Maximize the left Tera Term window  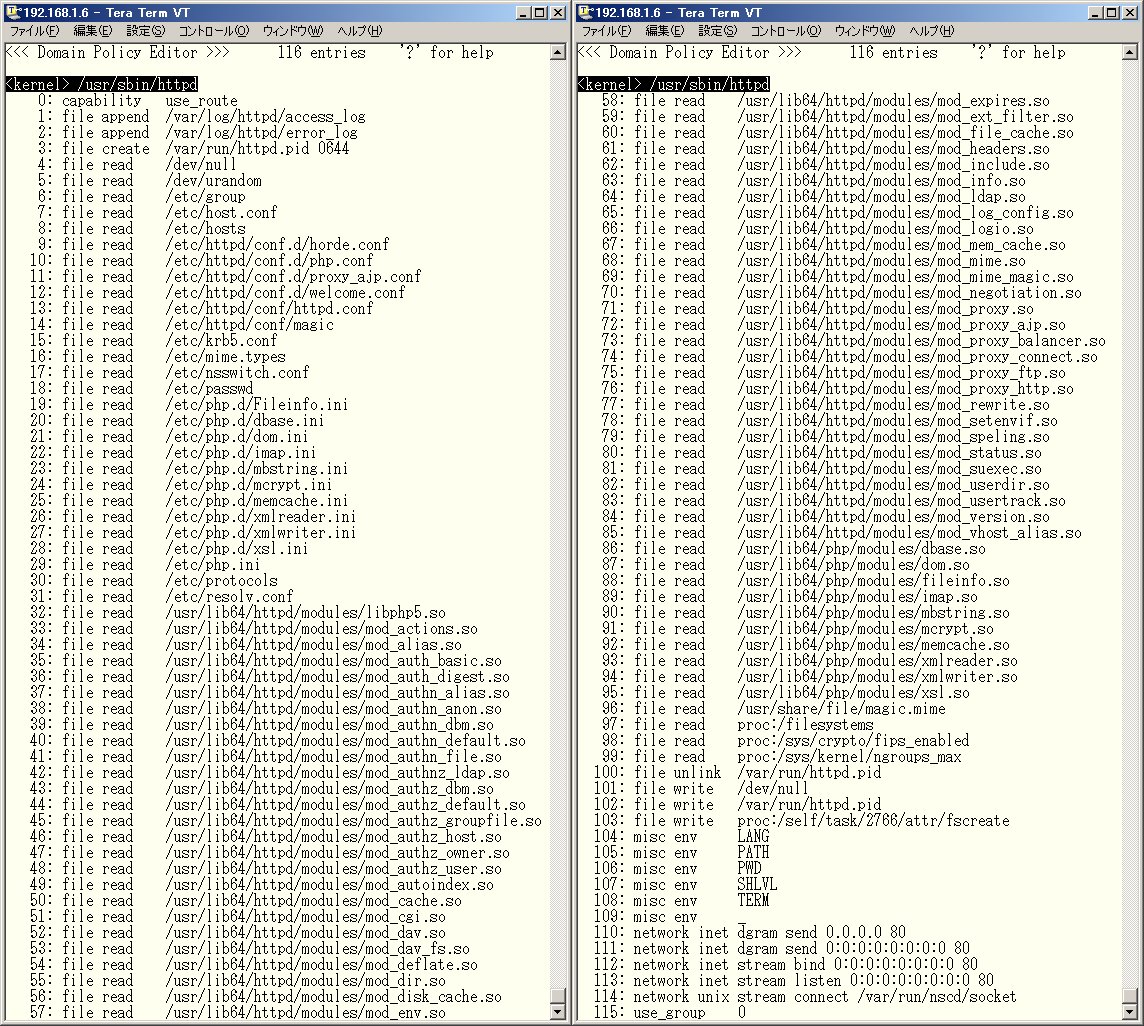[540, 12]
